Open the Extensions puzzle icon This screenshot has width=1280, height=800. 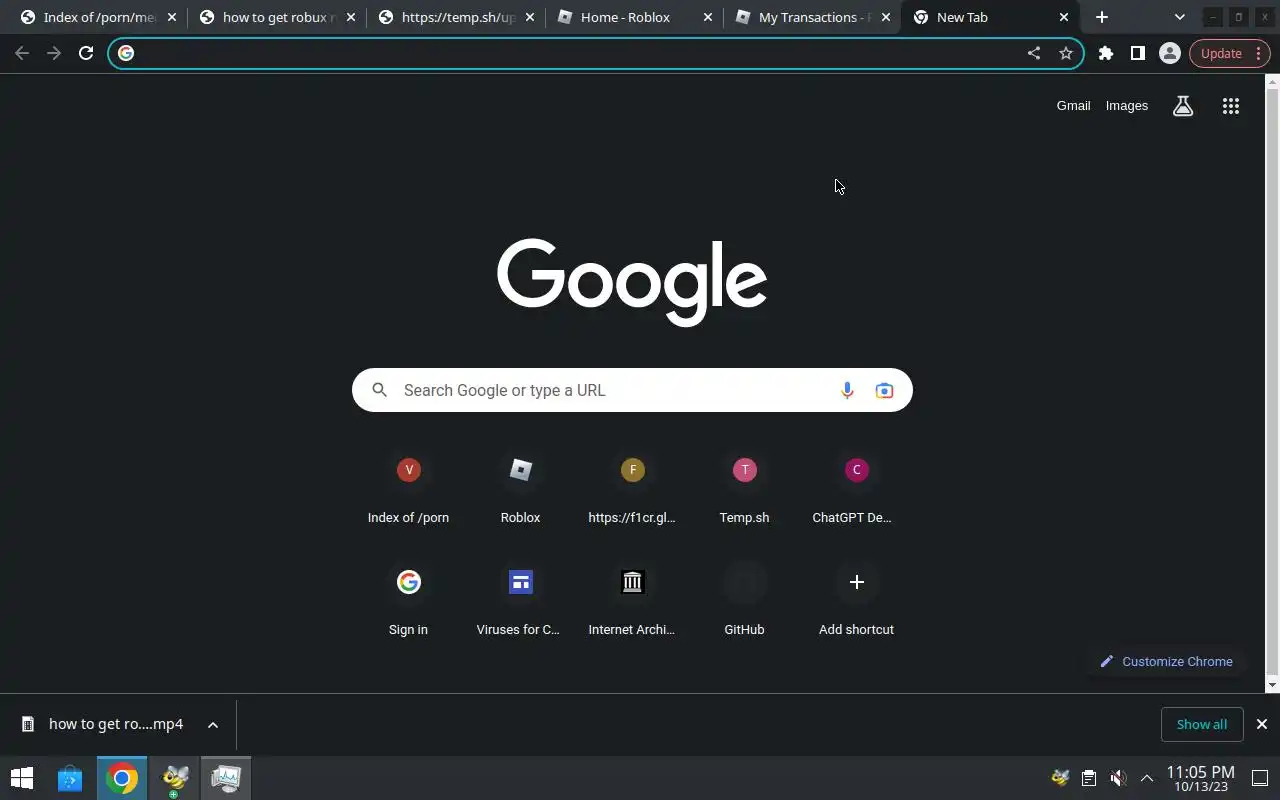point(1106,53)
